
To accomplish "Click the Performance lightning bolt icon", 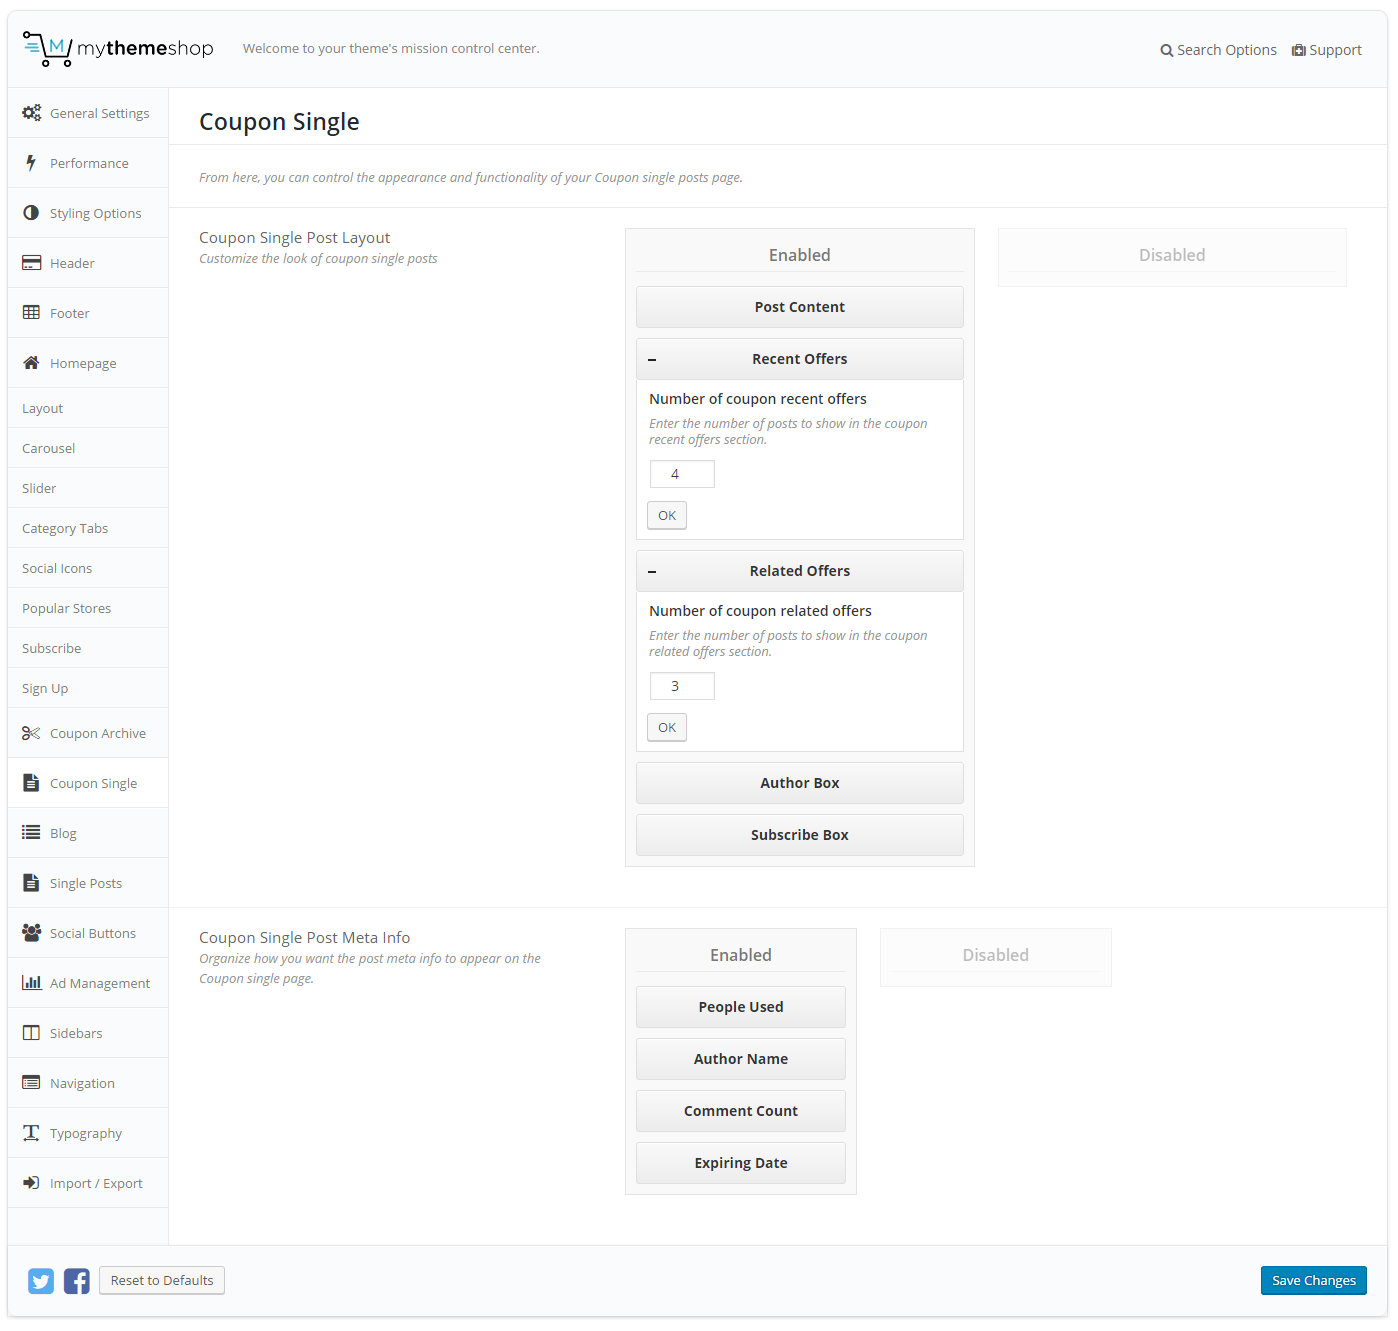I will (x=31, y=163).
